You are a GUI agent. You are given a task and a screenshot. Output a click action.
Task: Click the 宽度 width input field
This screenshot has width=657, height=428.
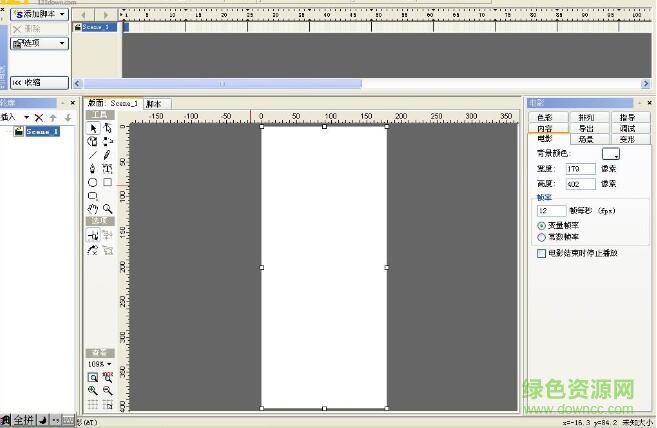pyautogui.click(x=580, y=170)
